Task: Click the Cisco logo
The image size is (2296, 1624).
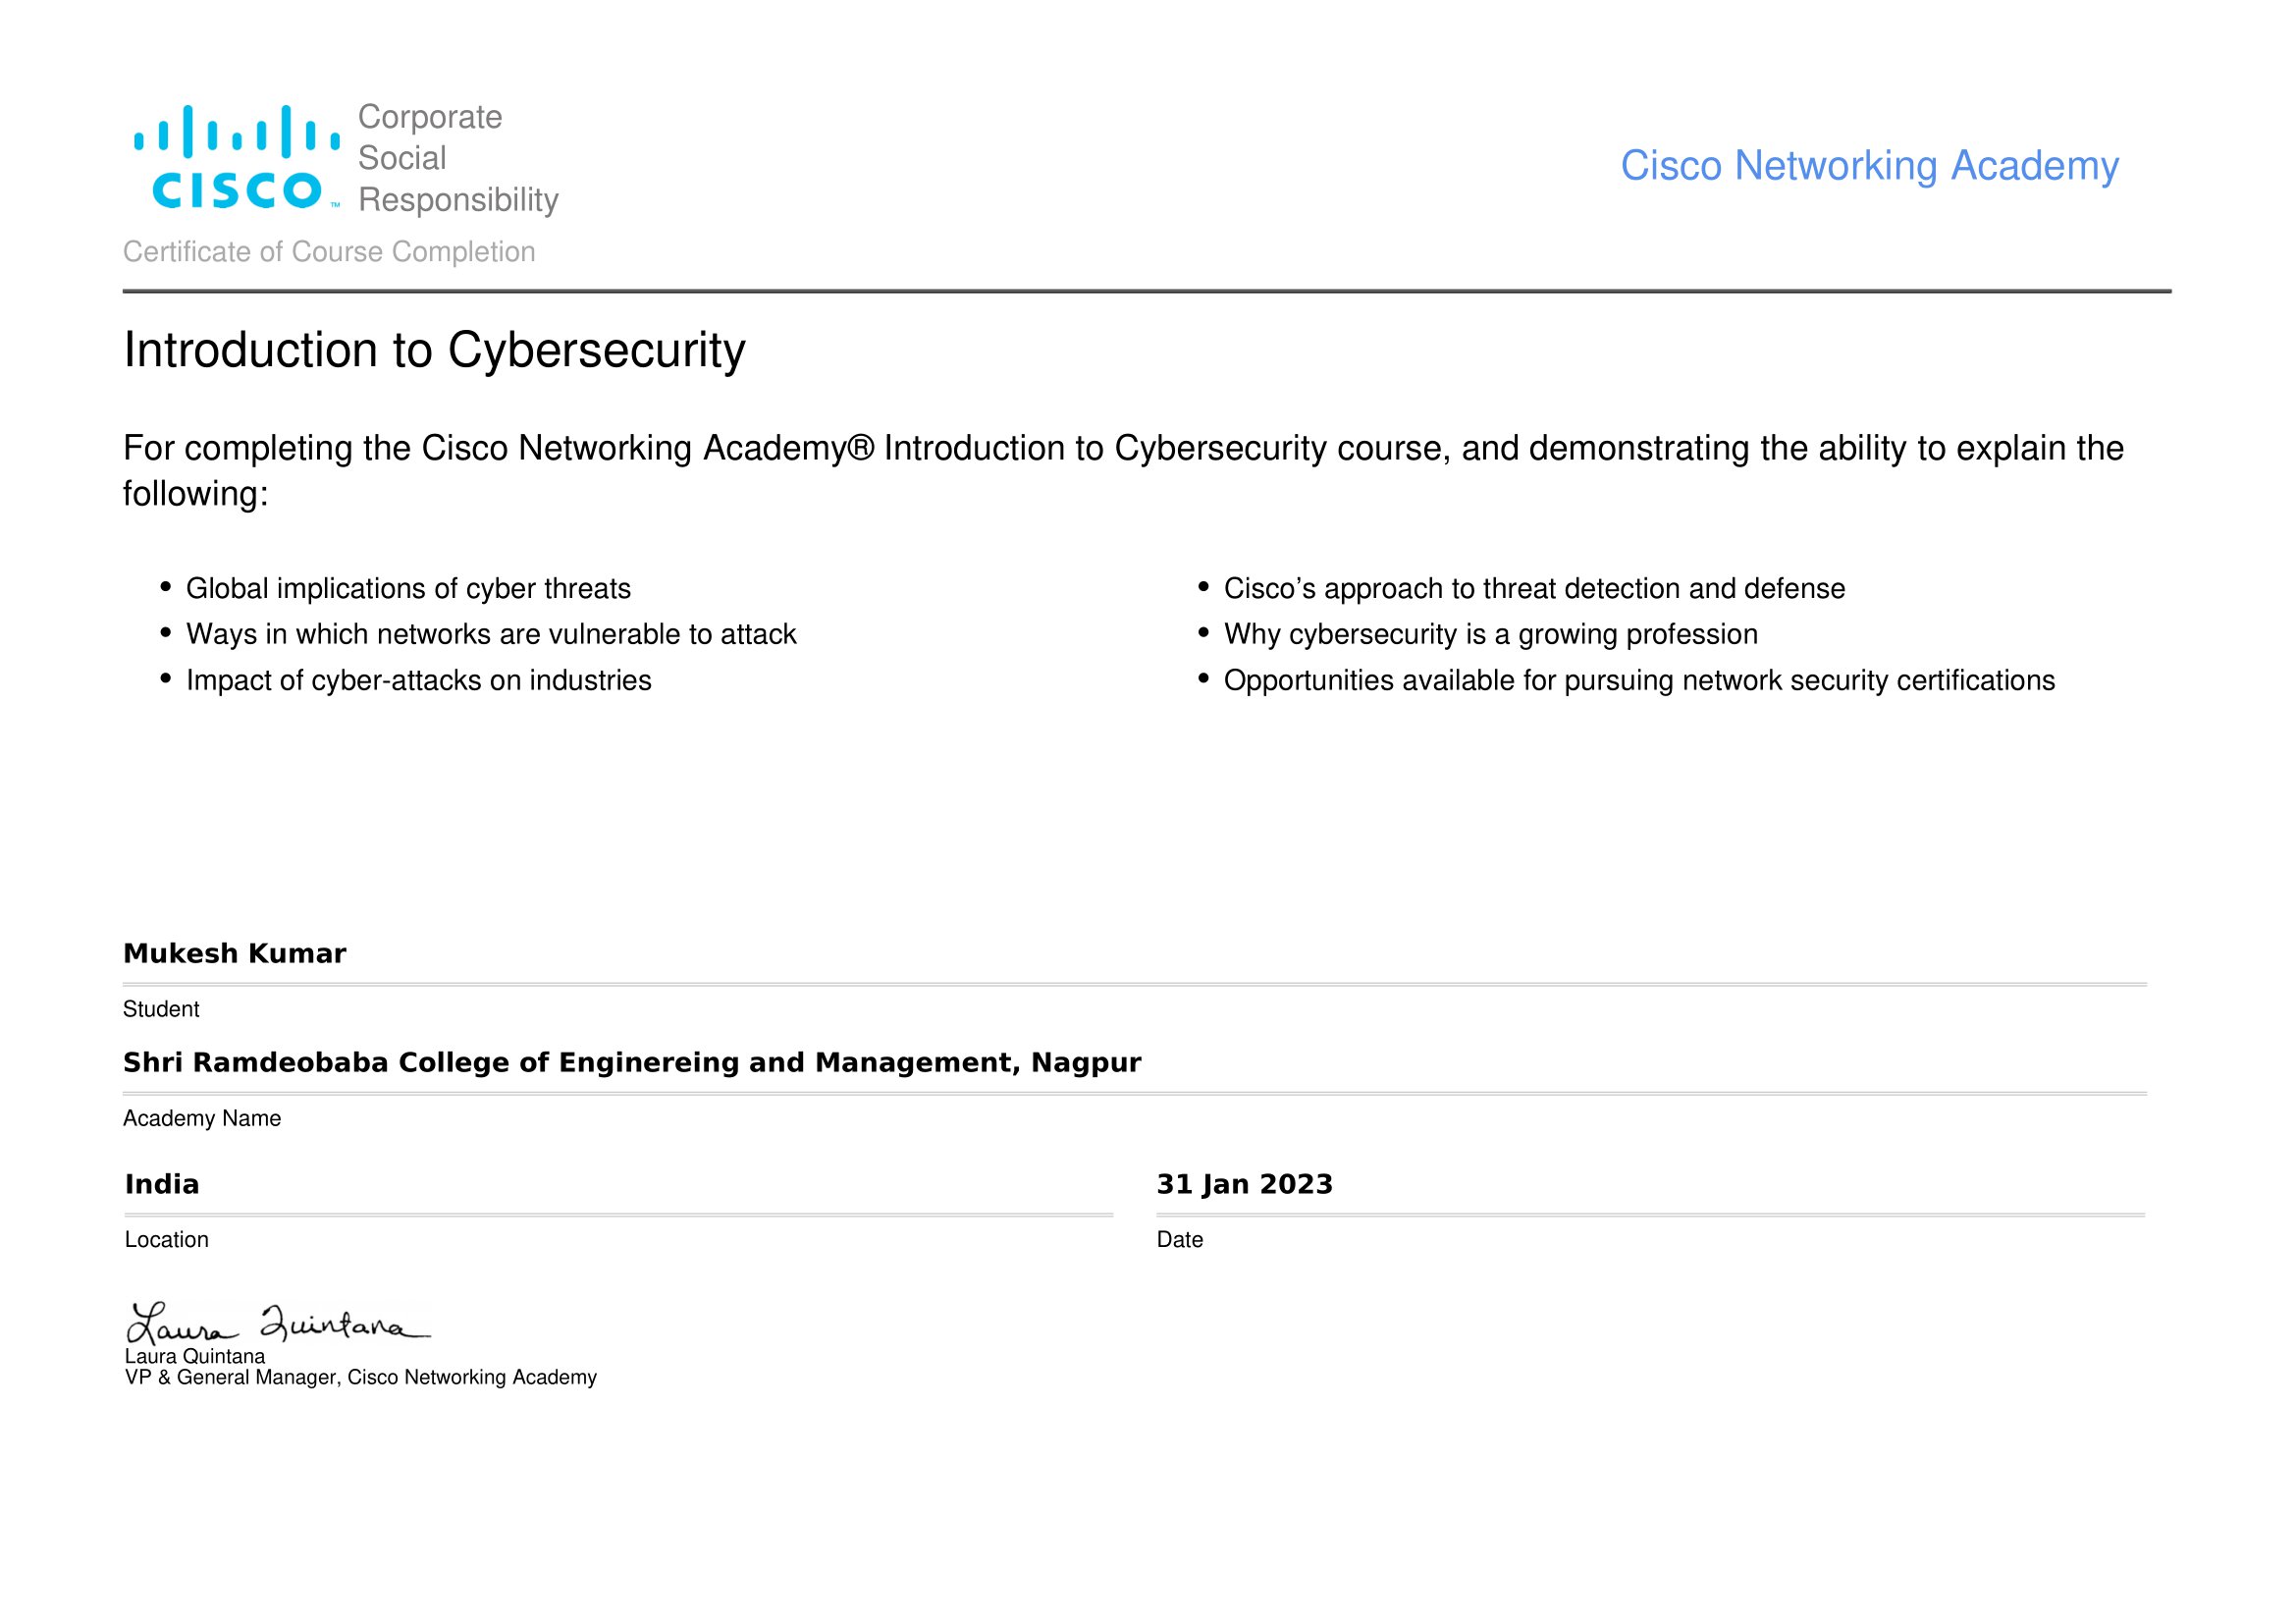Action: [x=237, y=158]
